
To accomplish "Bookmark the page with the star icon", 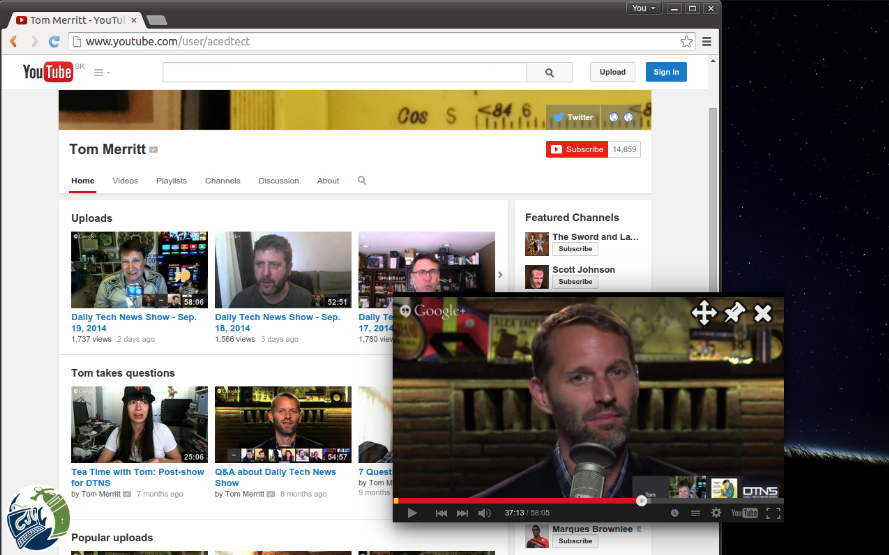I will click(686, 41).
